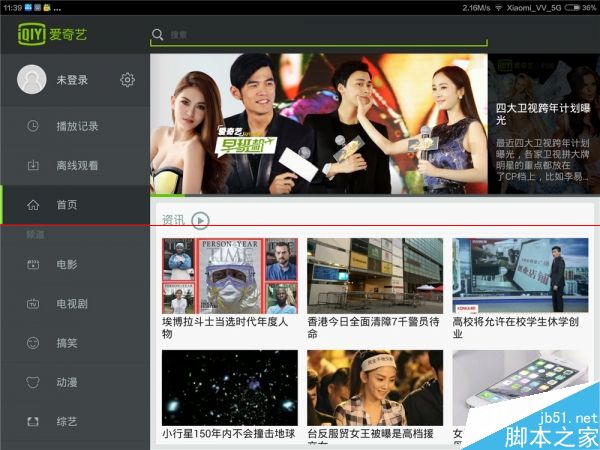Select 首页 in the sidebar
This screenshot has height=450, width=600.
click(x=75, y=205)
